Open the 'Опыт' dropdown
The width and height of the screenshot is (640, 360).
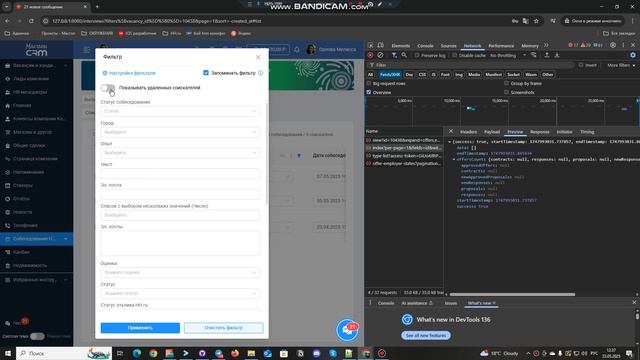tap(180, 153)
